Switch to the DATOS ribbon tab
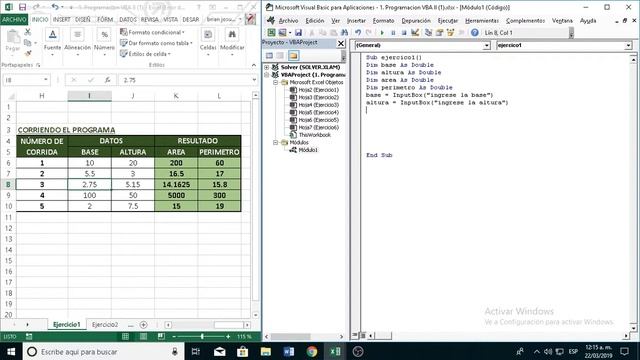This screenshot has height=360, width=640. [x=128, y=20]
